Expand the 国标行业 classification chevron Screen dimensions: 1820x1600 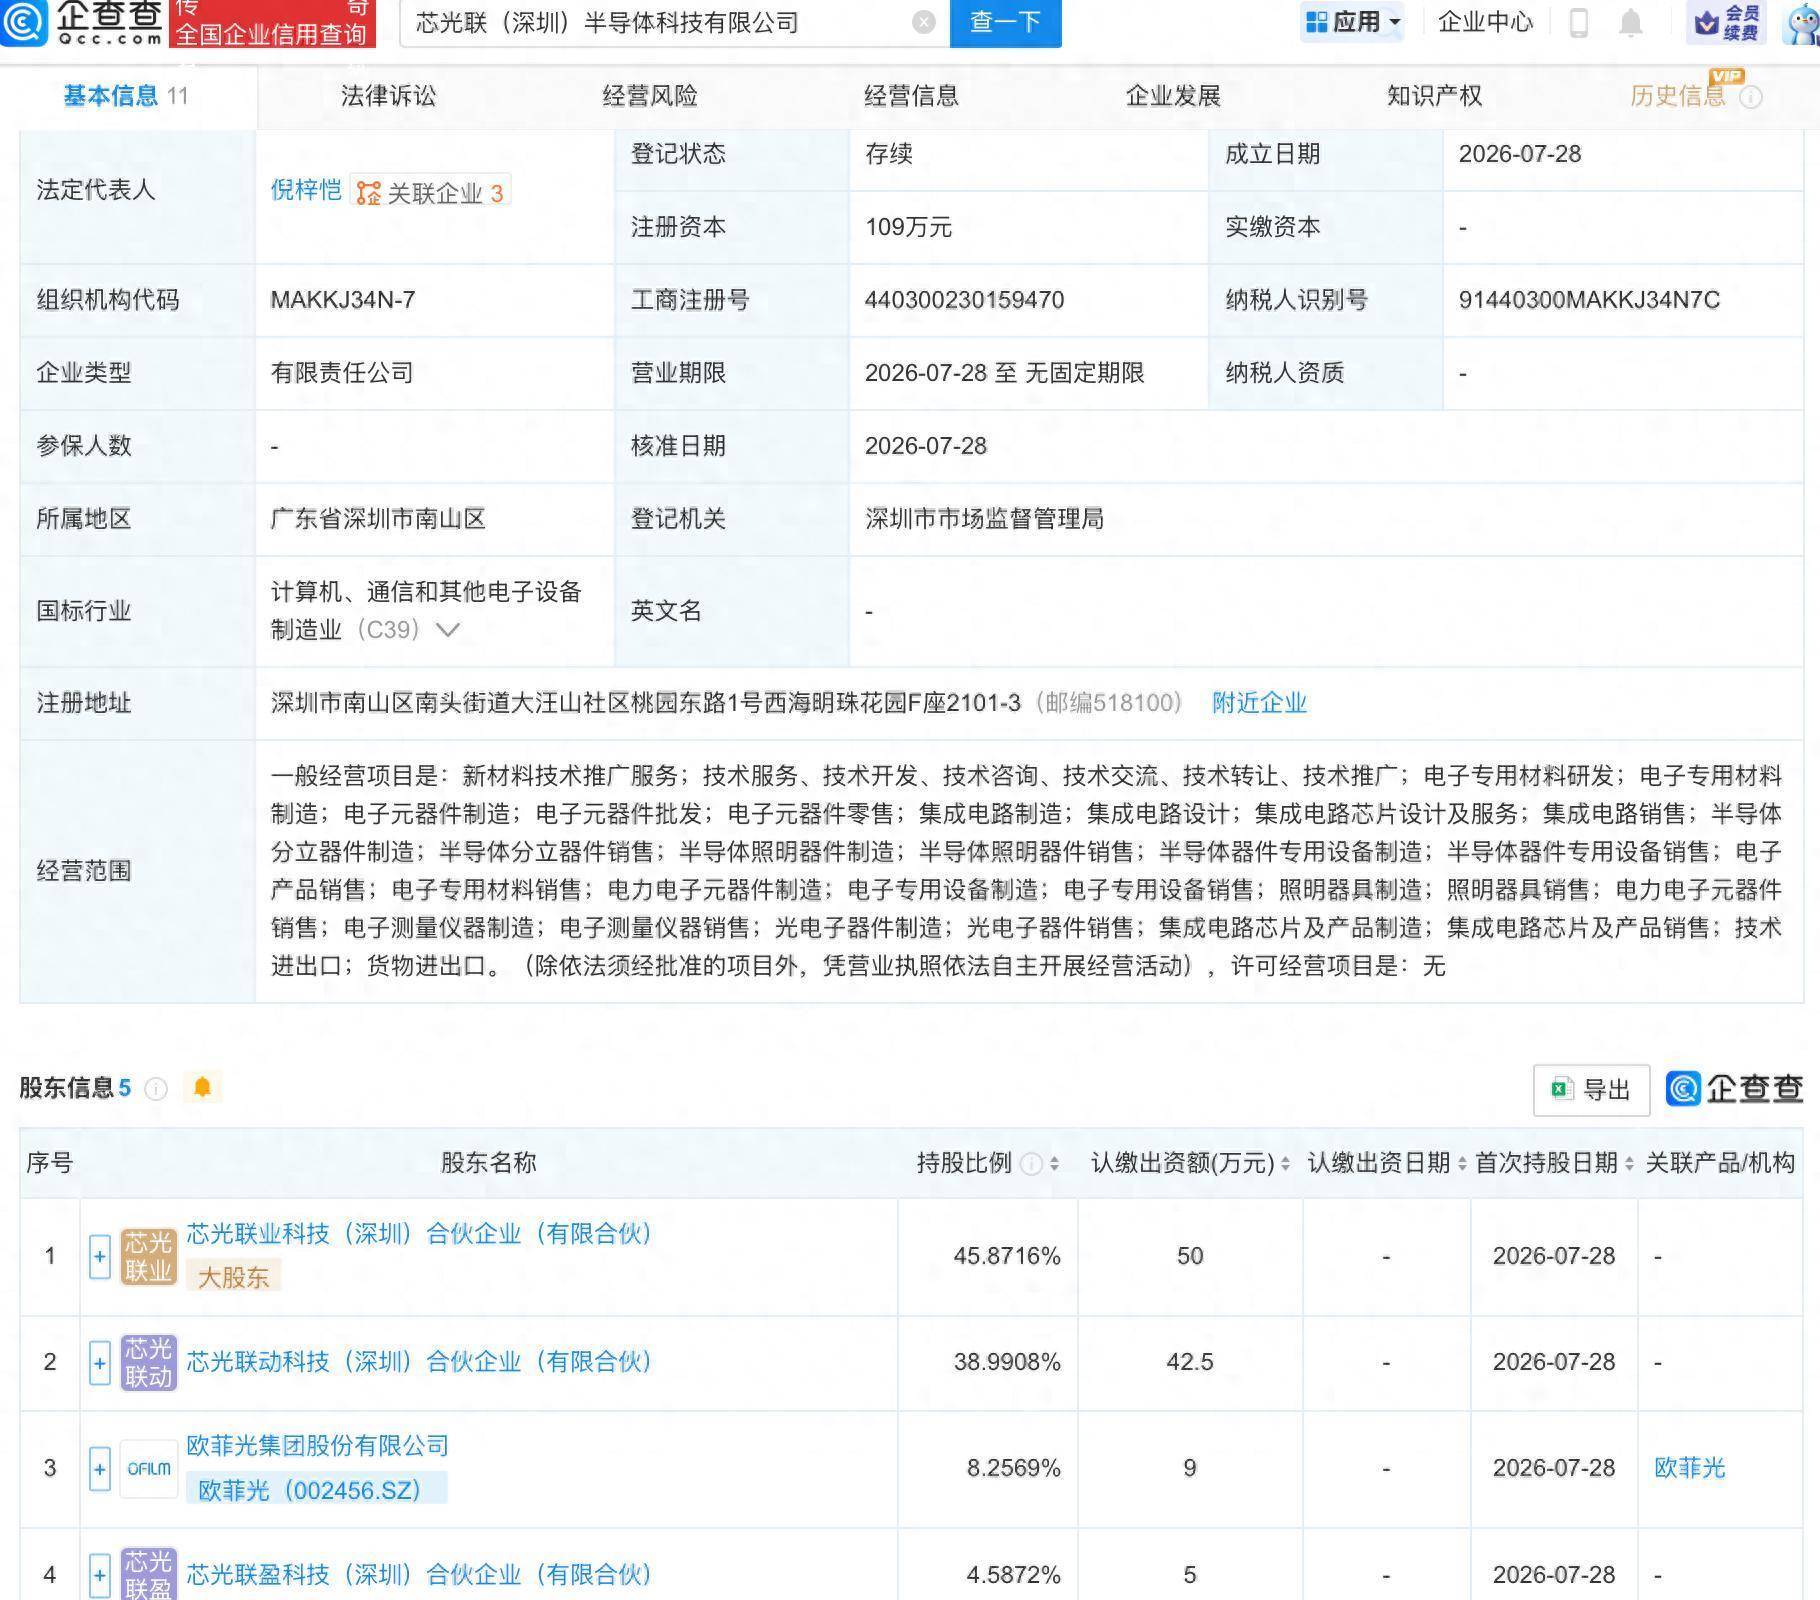[447, 630]
